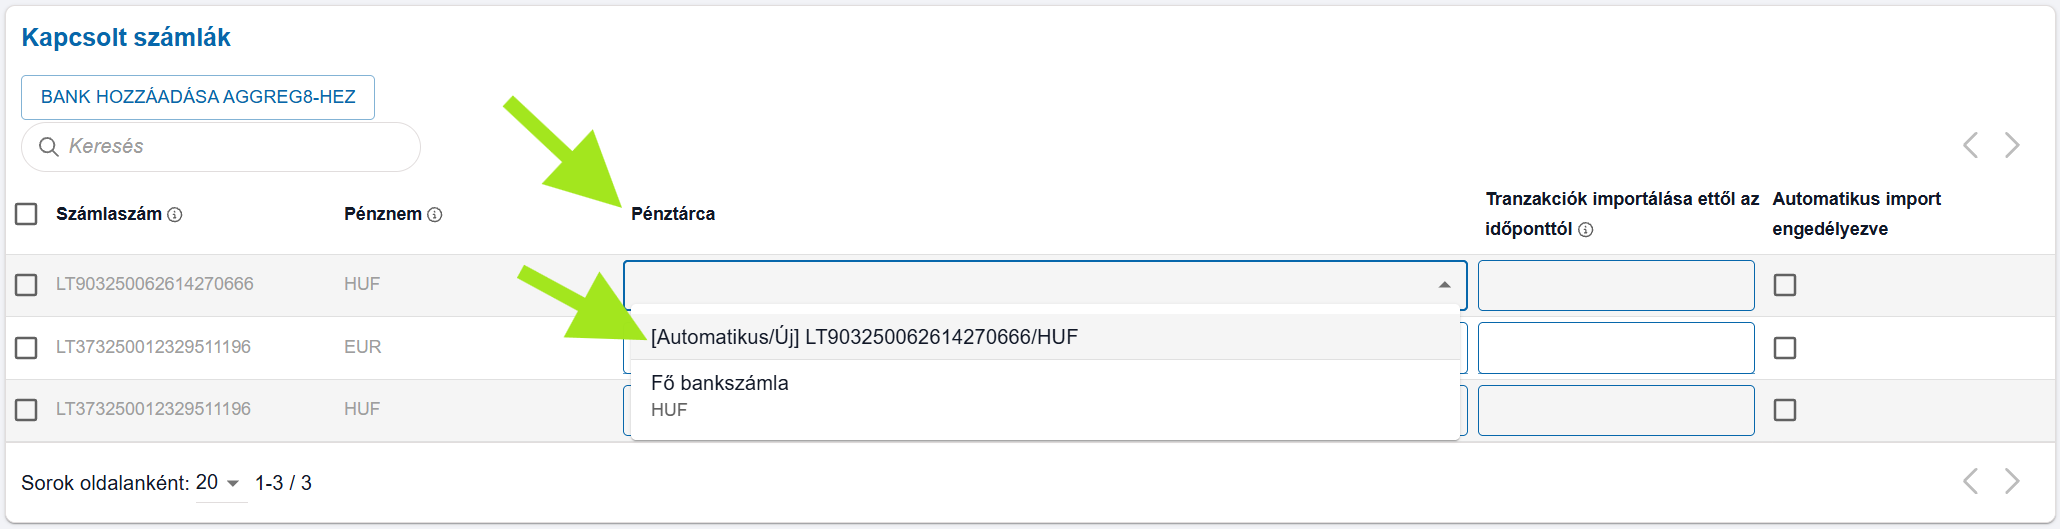Viewport: 2060px width, 529px height.
Task: Open rows-per-page dropdown showing 20
Action: click(x=220, y=483)
